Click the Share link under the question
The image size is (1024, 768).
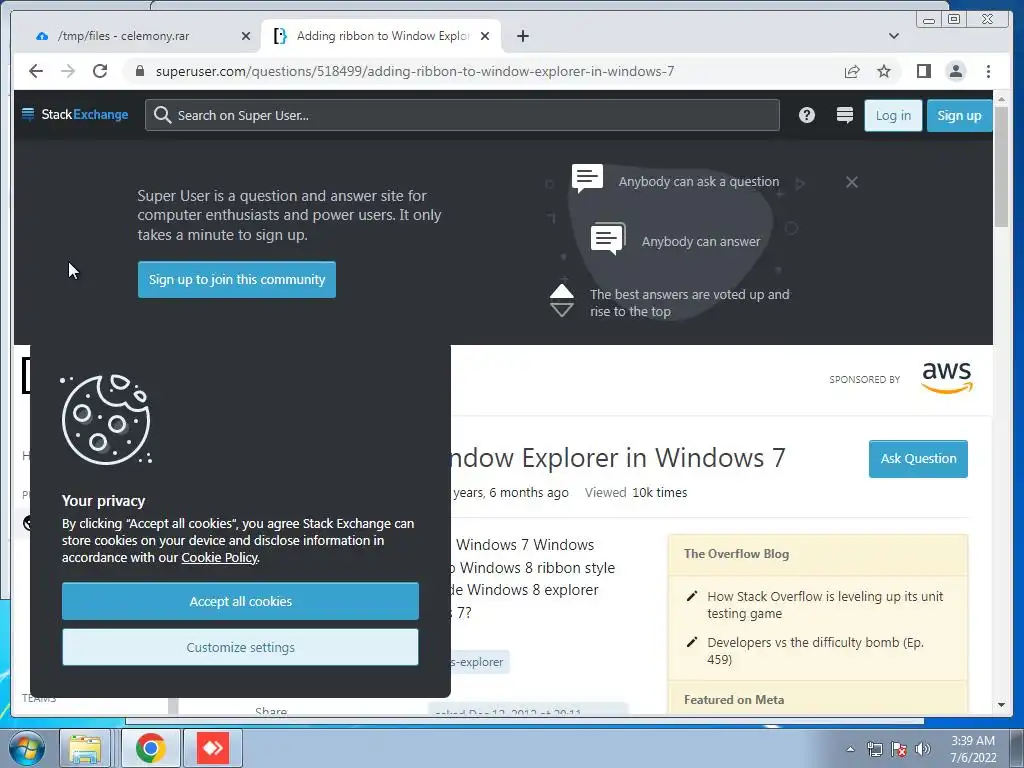pyautogui.click(x=270, y=711)
